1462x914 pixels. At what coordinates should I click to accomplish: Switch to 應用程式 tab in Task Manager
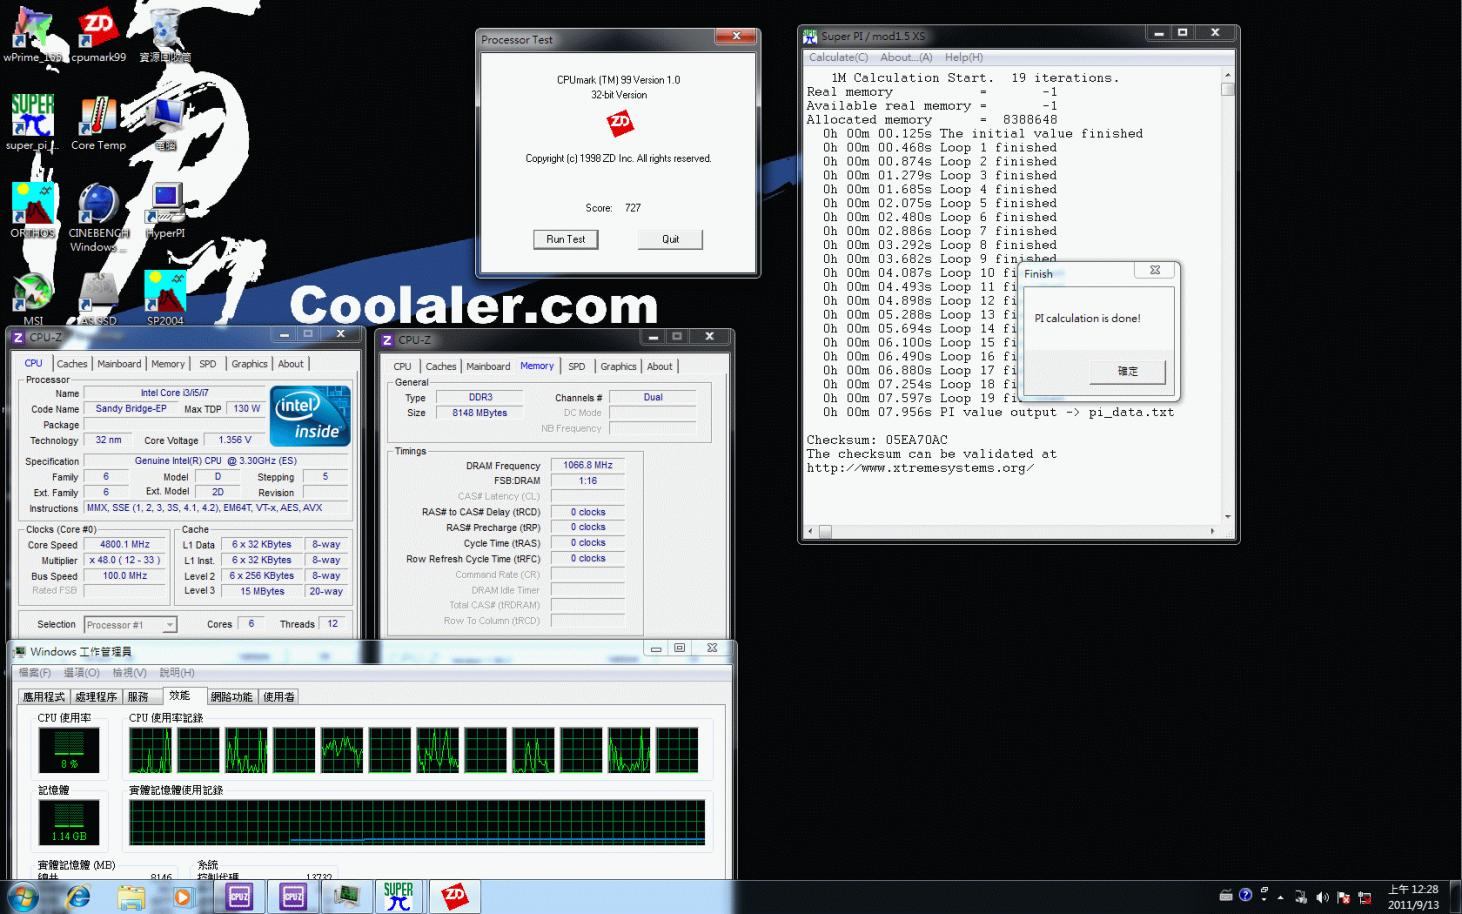44,697
